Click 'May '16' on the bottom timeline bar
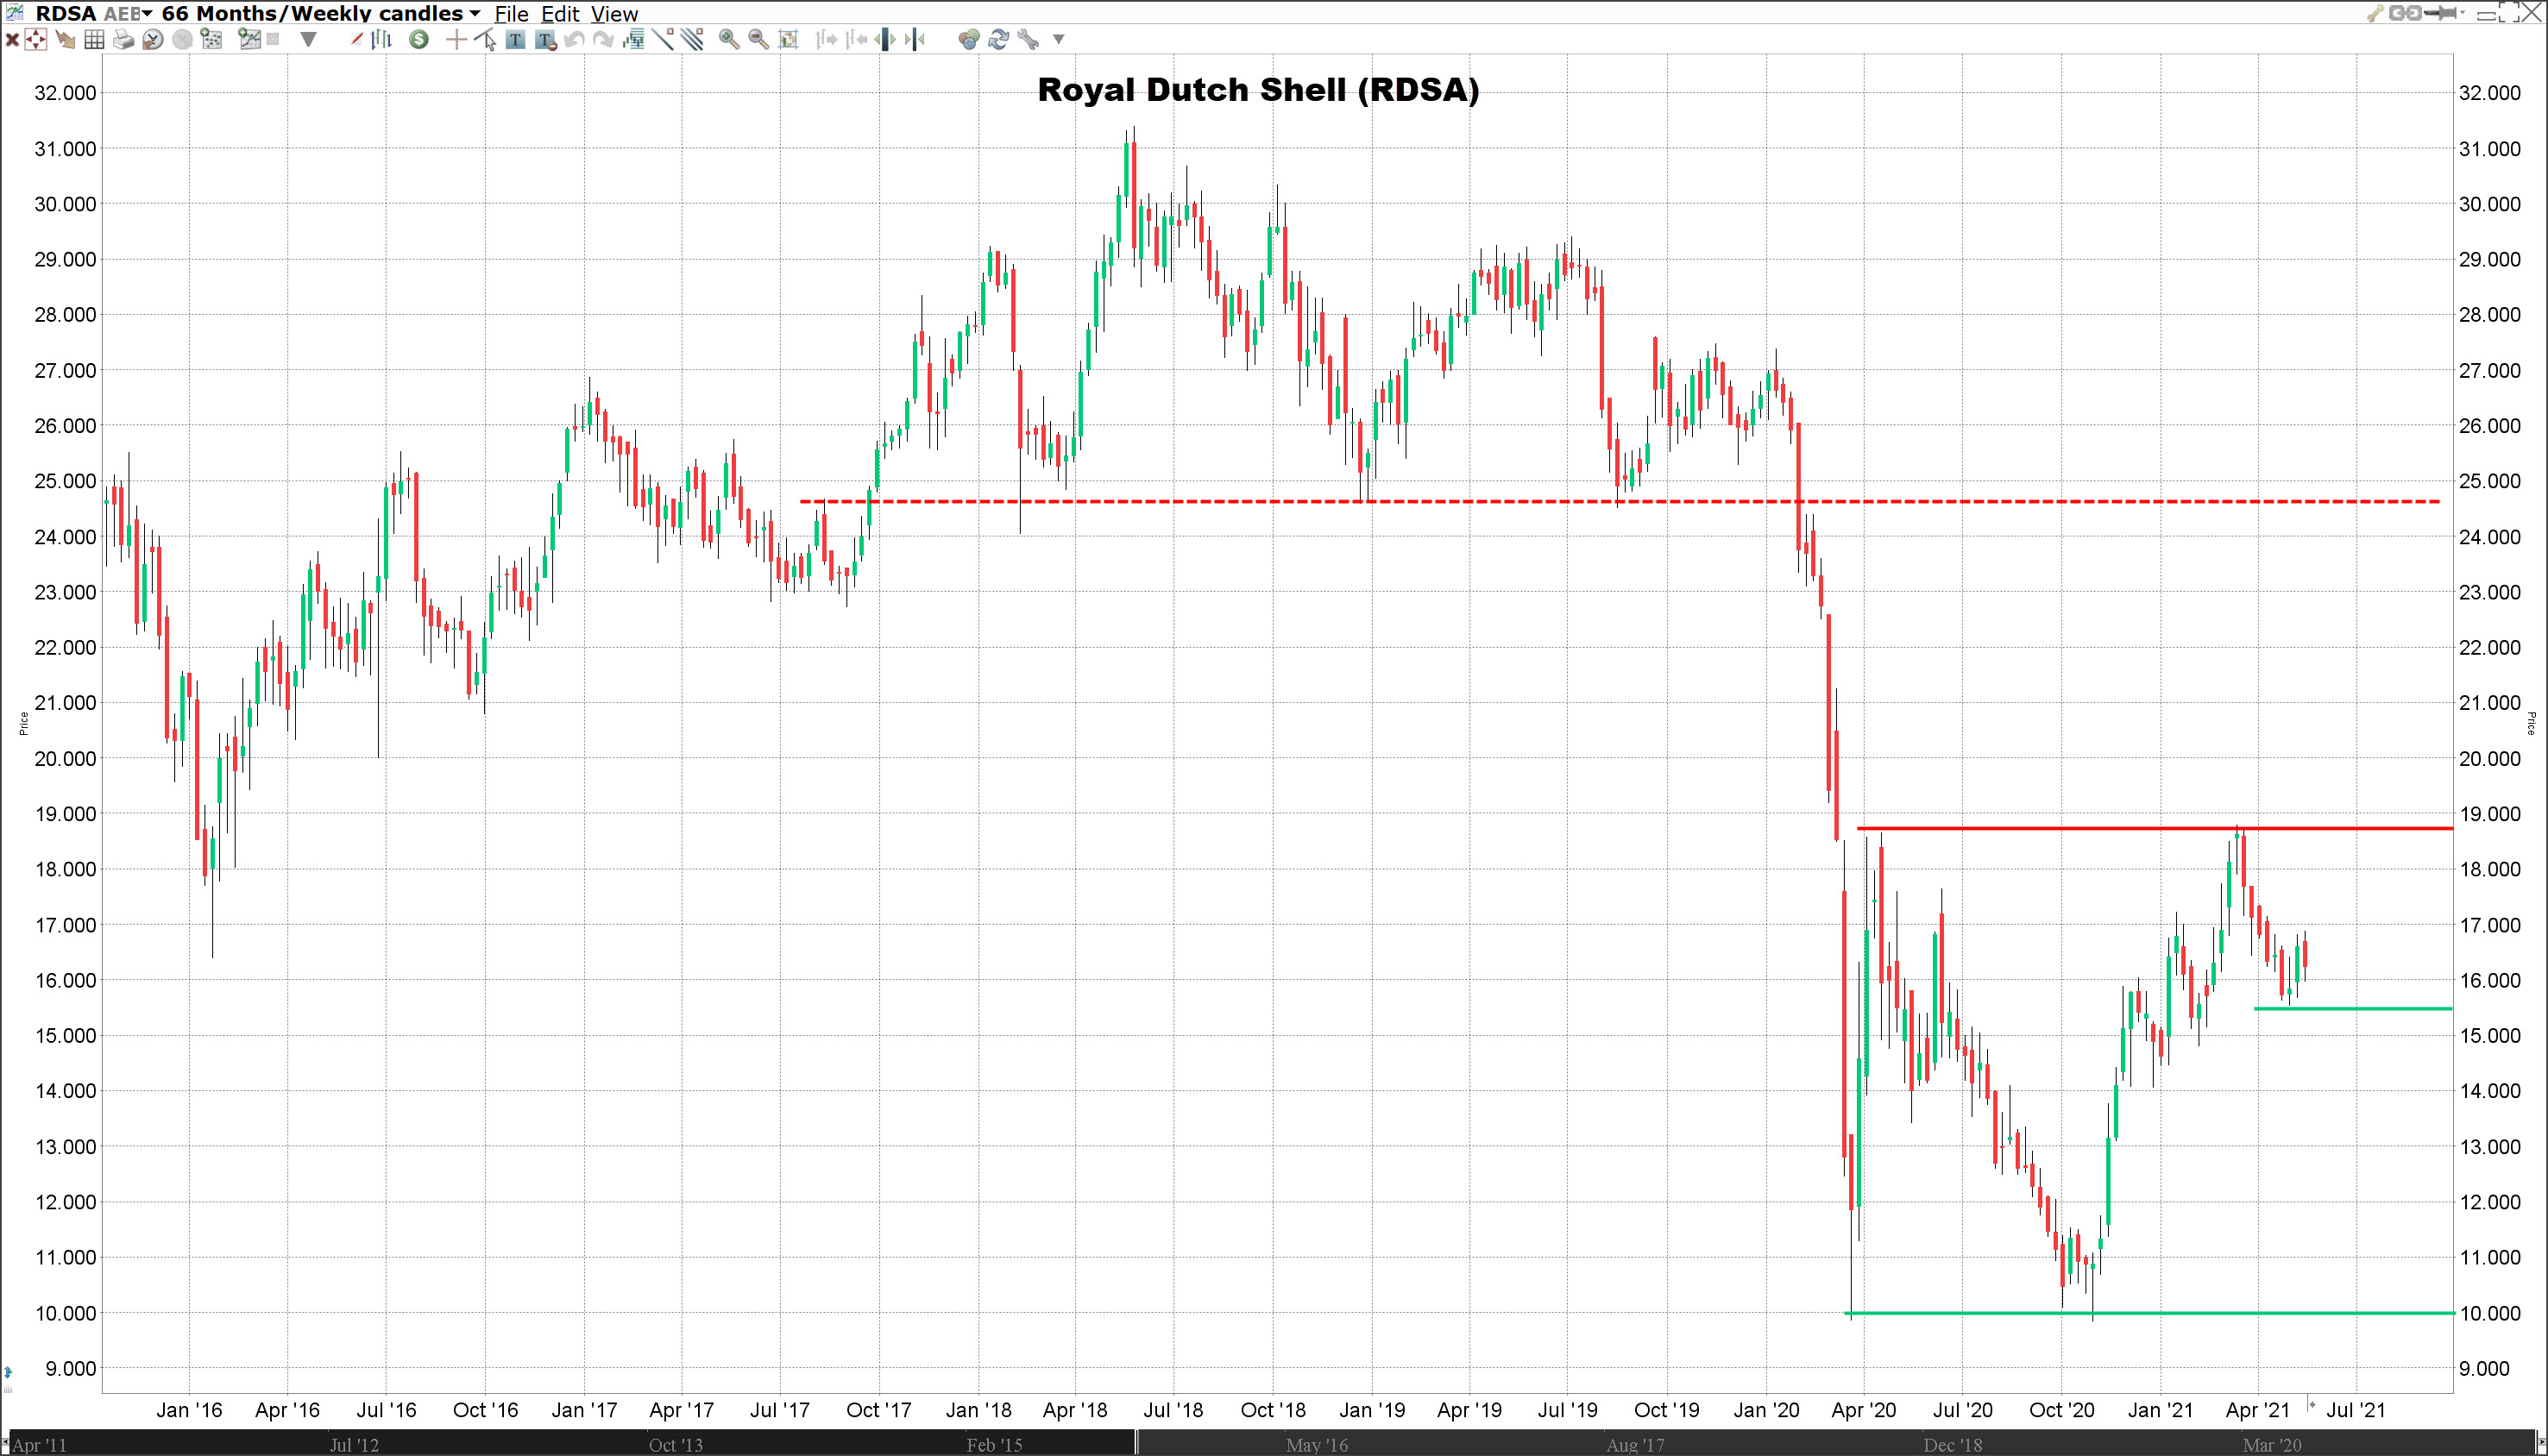 click(x=1317, y=1445)
